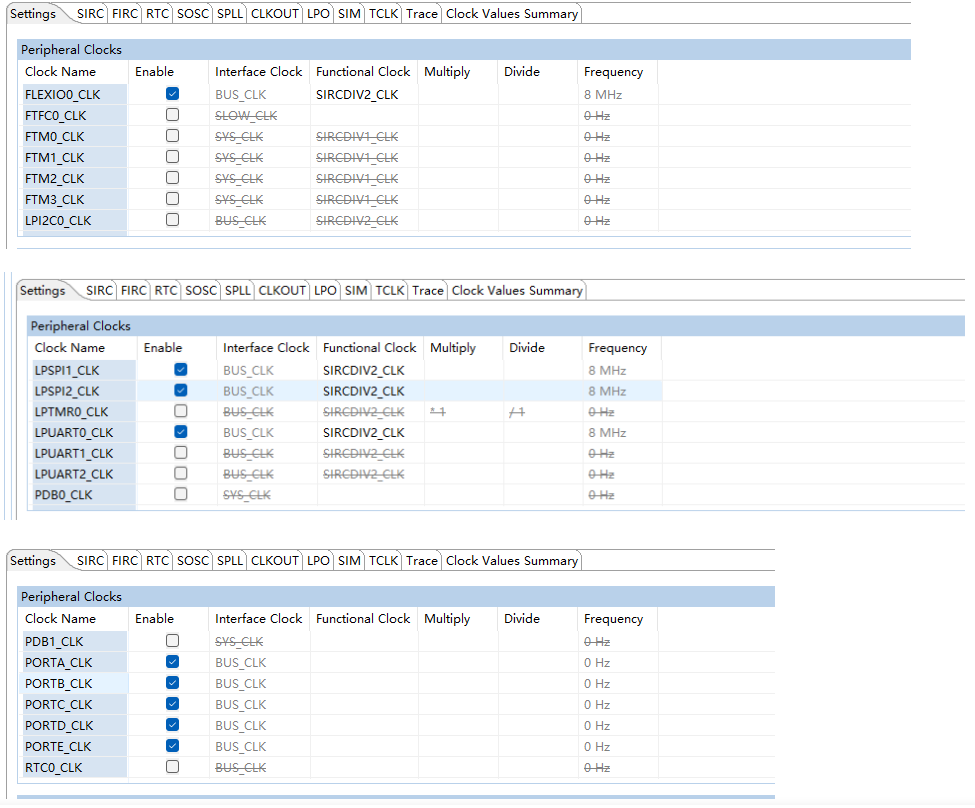Enable the PDB1_CLK checkbox

172,641
